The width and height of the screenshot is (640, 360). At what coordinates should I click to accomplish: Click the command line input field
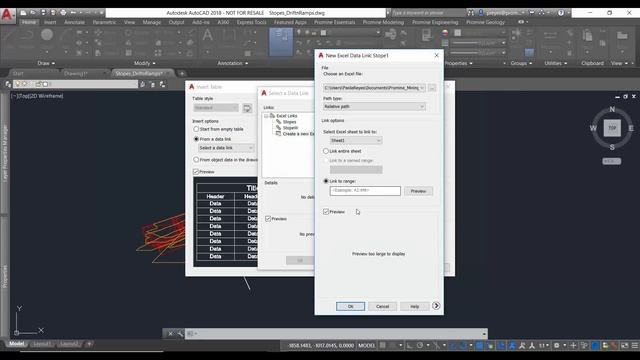[x=337, y=333]
